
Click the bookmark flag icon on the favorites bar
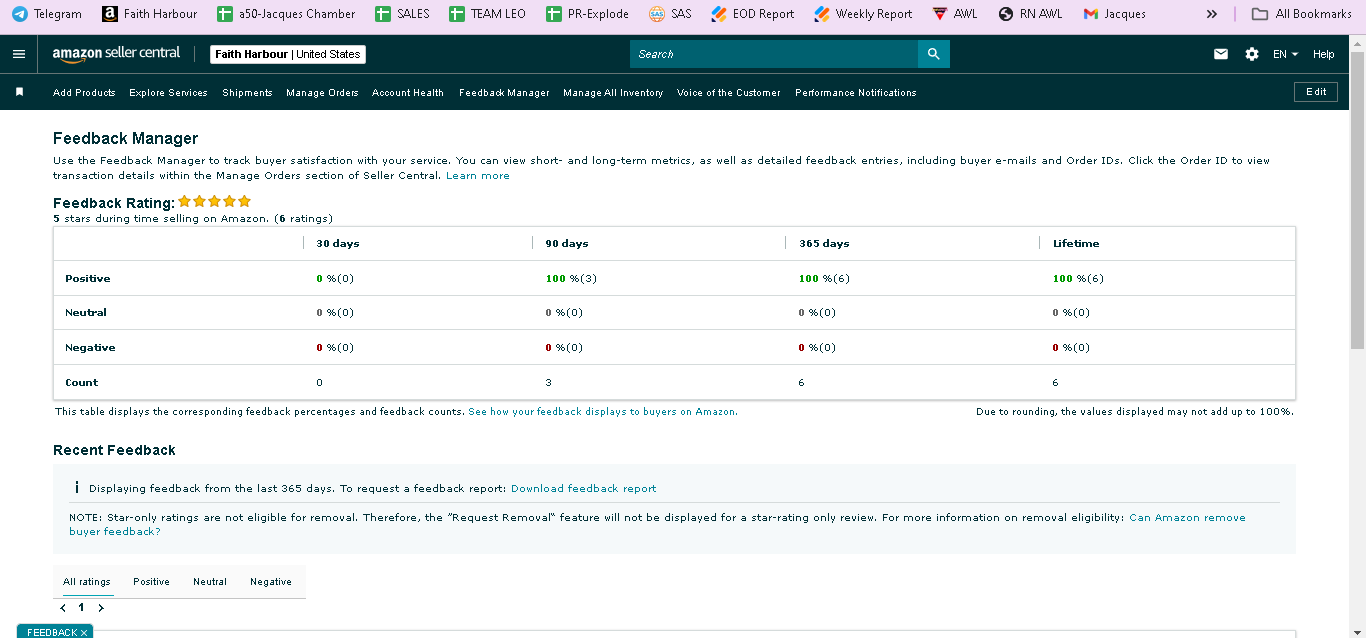(x=19, y=92)
